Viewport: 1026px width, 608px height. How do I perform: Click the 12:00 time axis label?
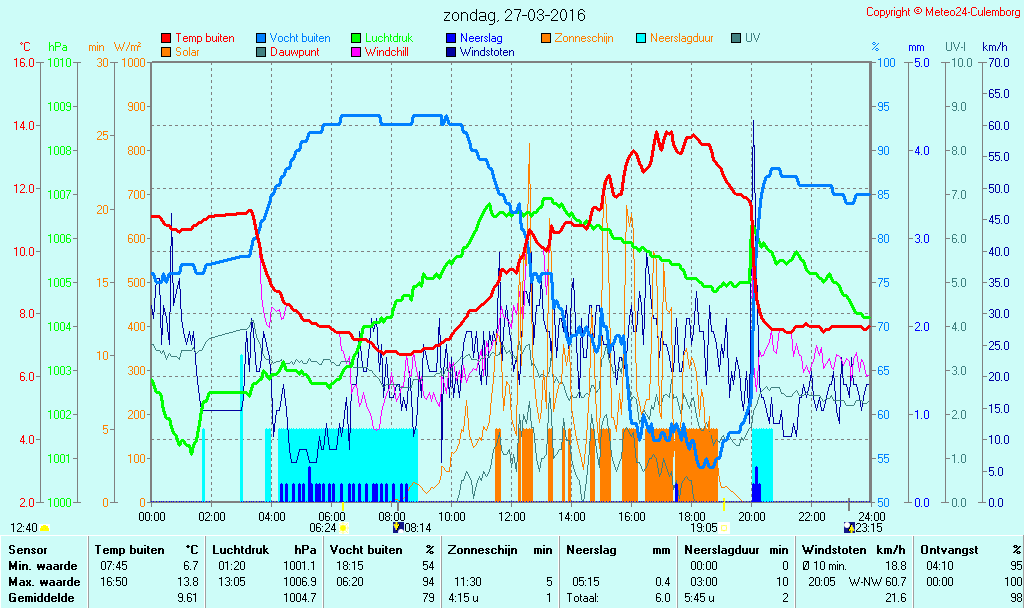click(x=511, y=516)
